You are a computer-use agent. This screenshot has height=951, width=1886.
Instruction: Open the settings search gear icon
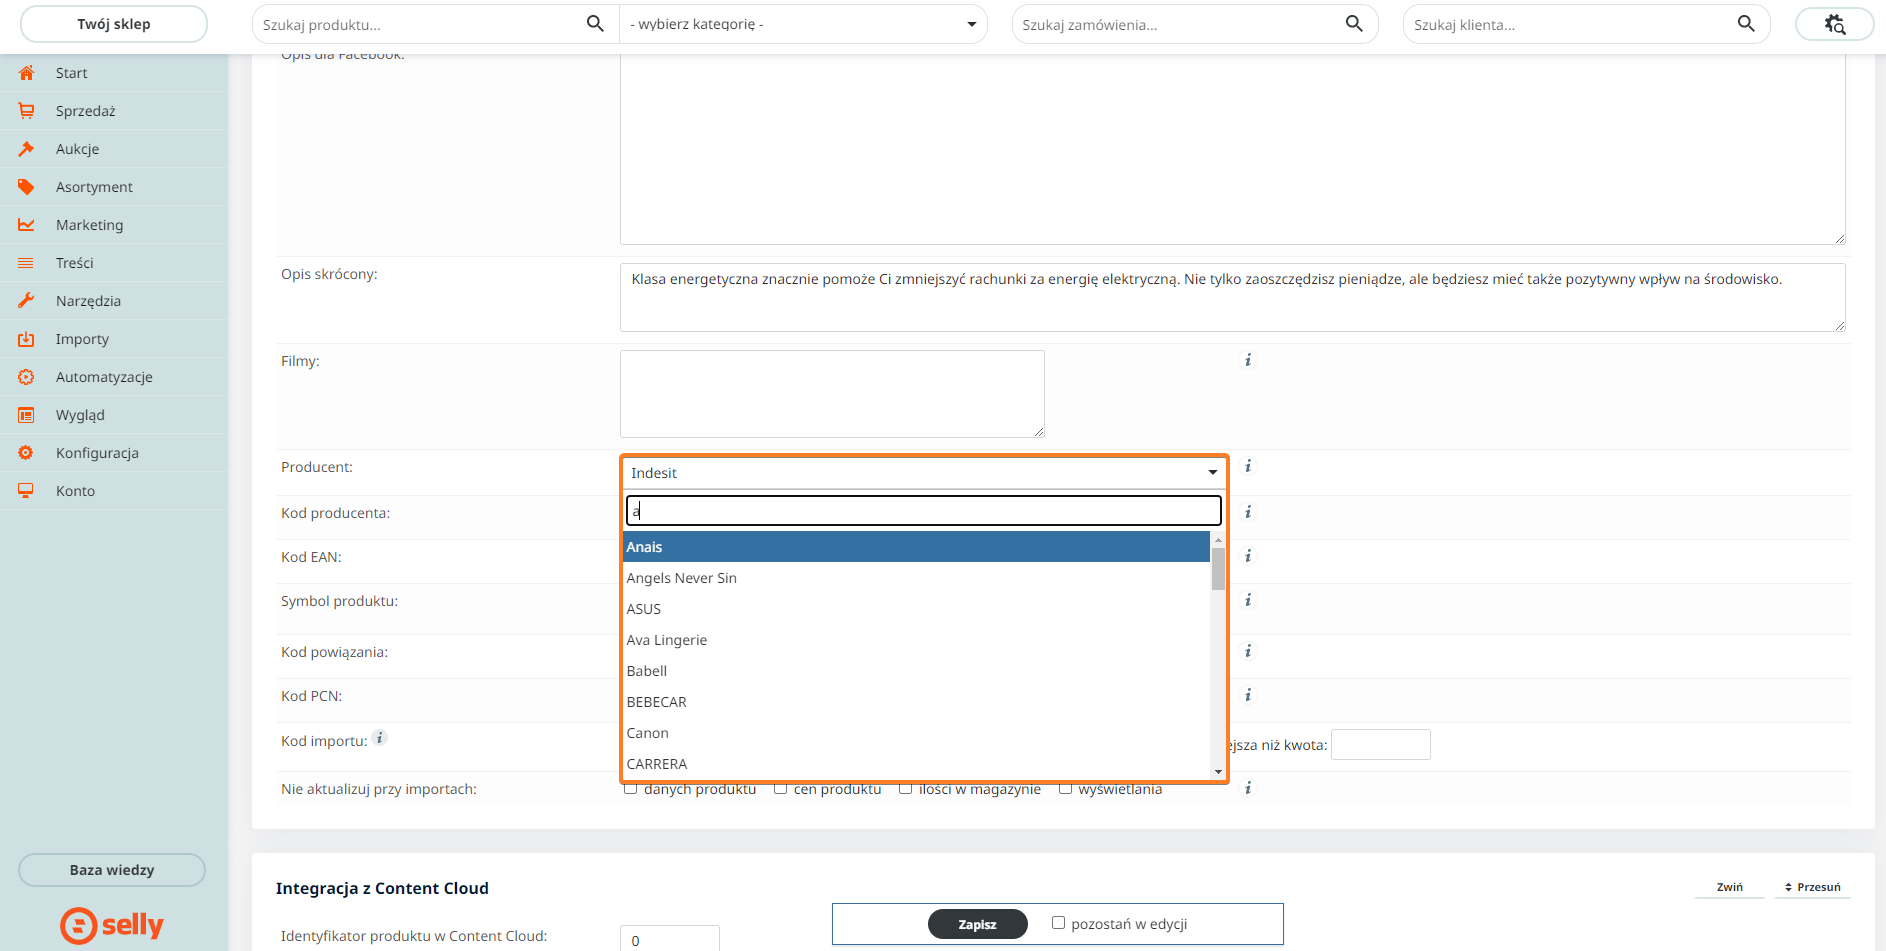pyautogui.click(x=1834, y=24)
